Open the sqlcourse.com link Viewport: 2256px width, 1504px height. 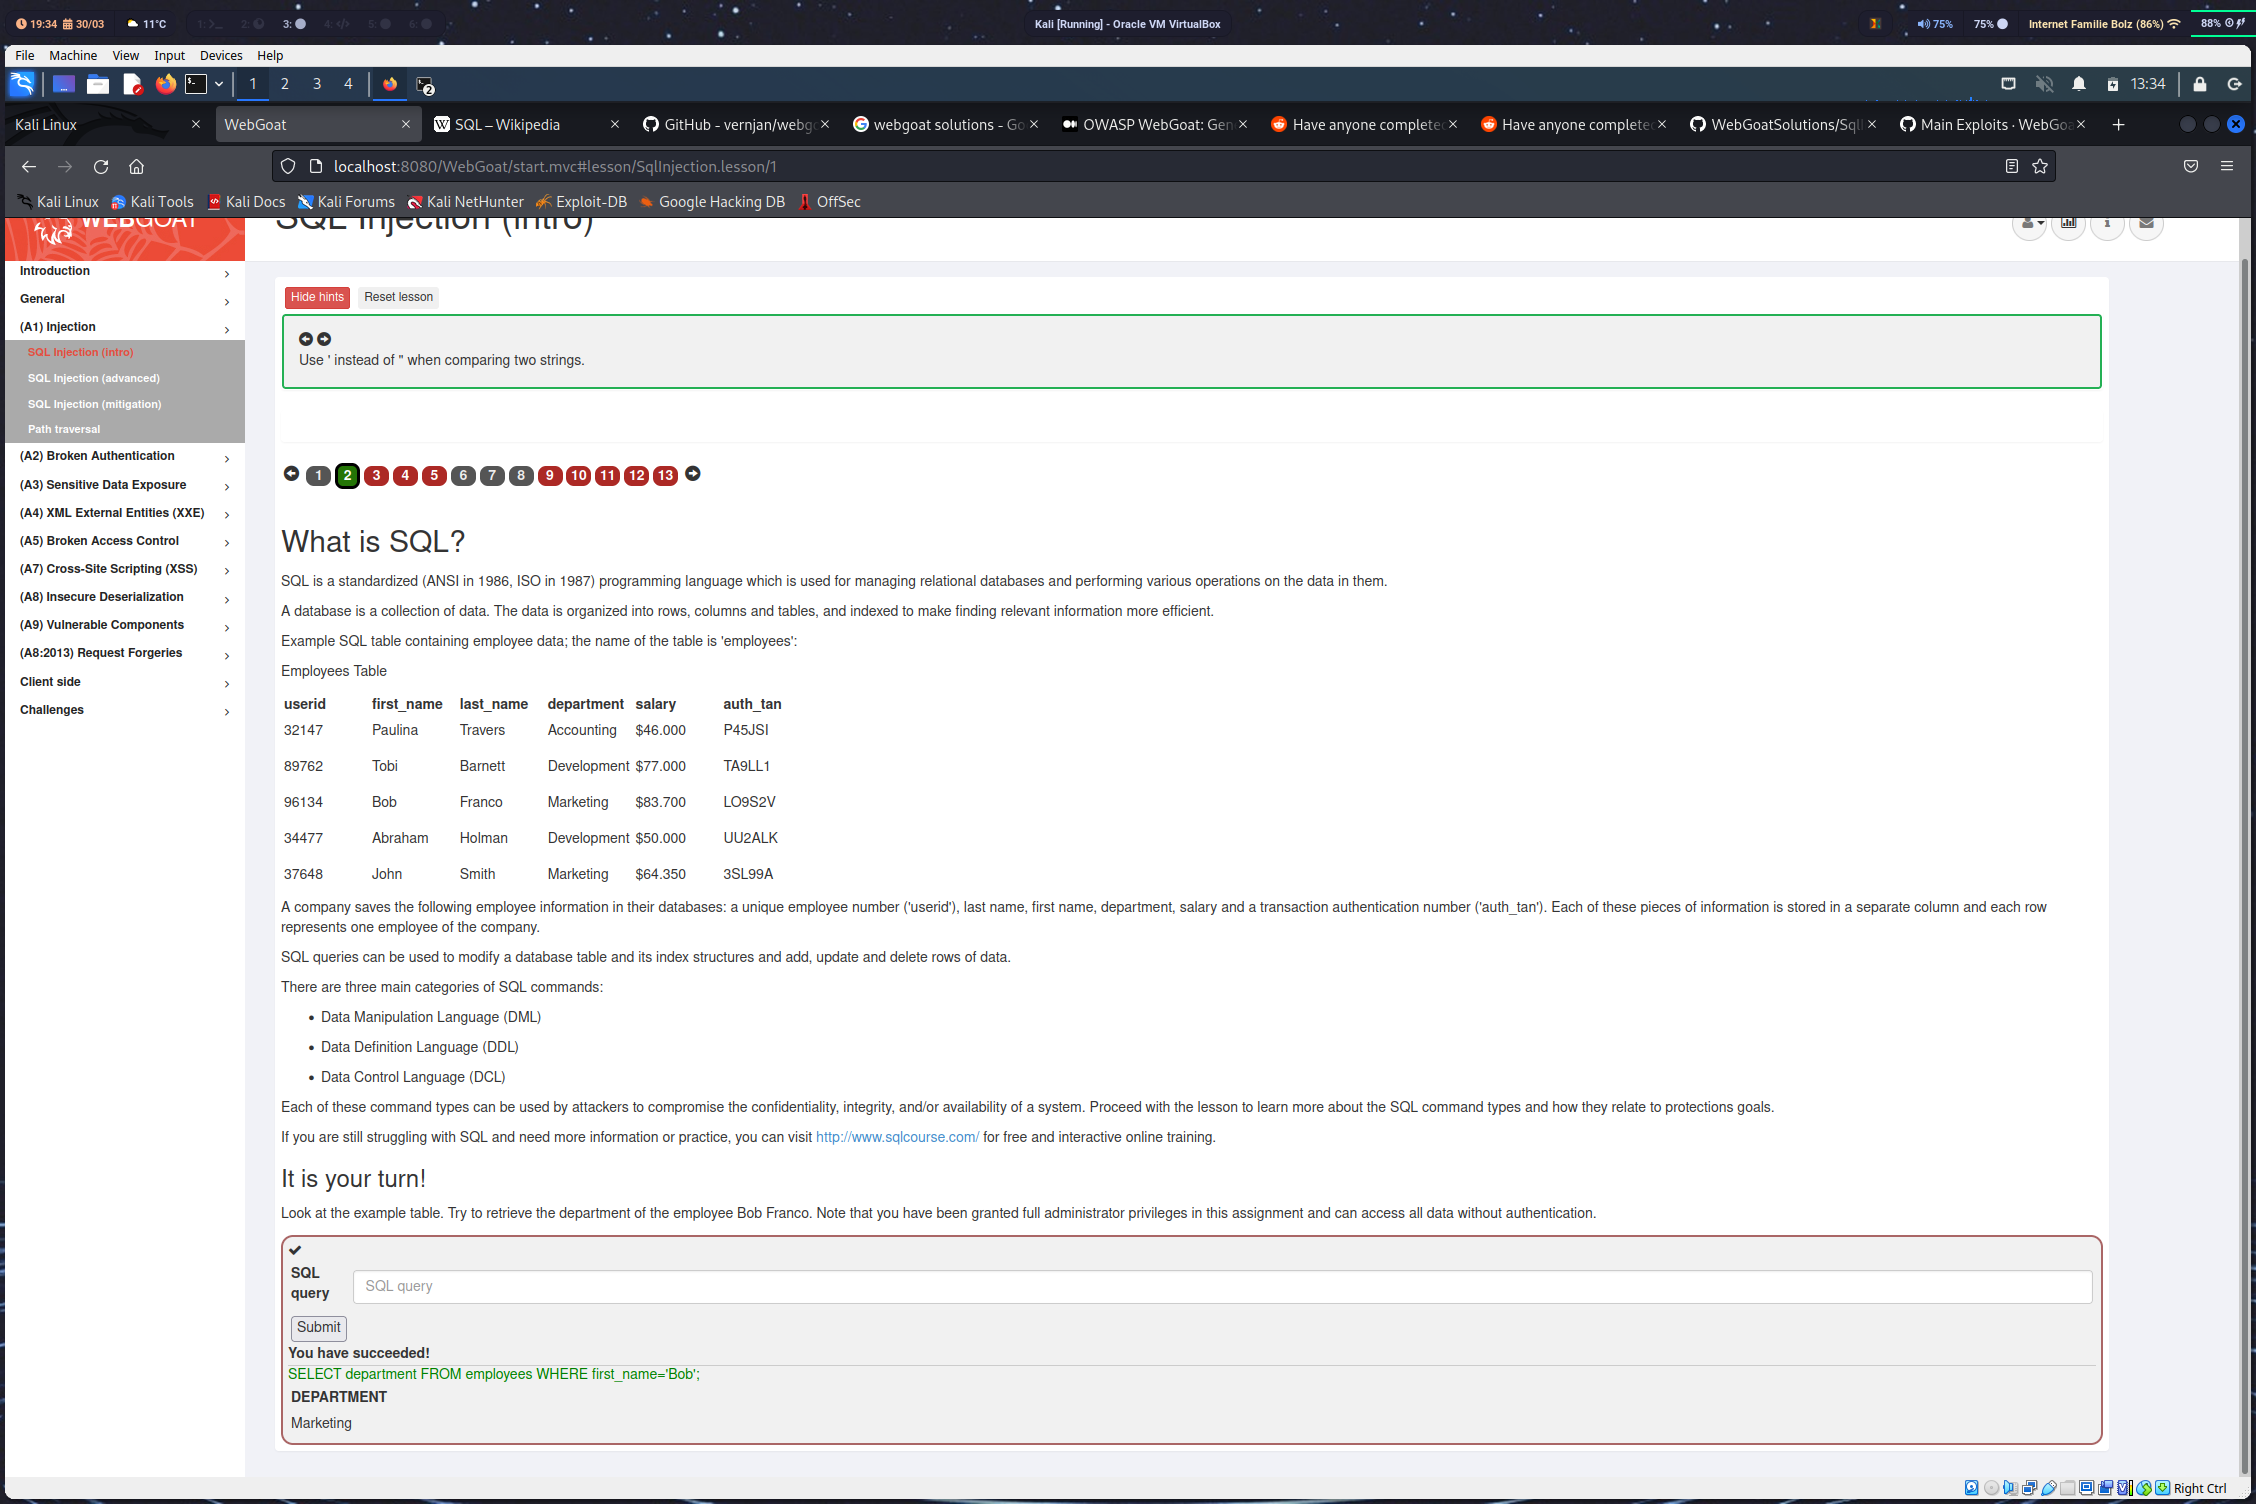click(x=897, y=1138)
